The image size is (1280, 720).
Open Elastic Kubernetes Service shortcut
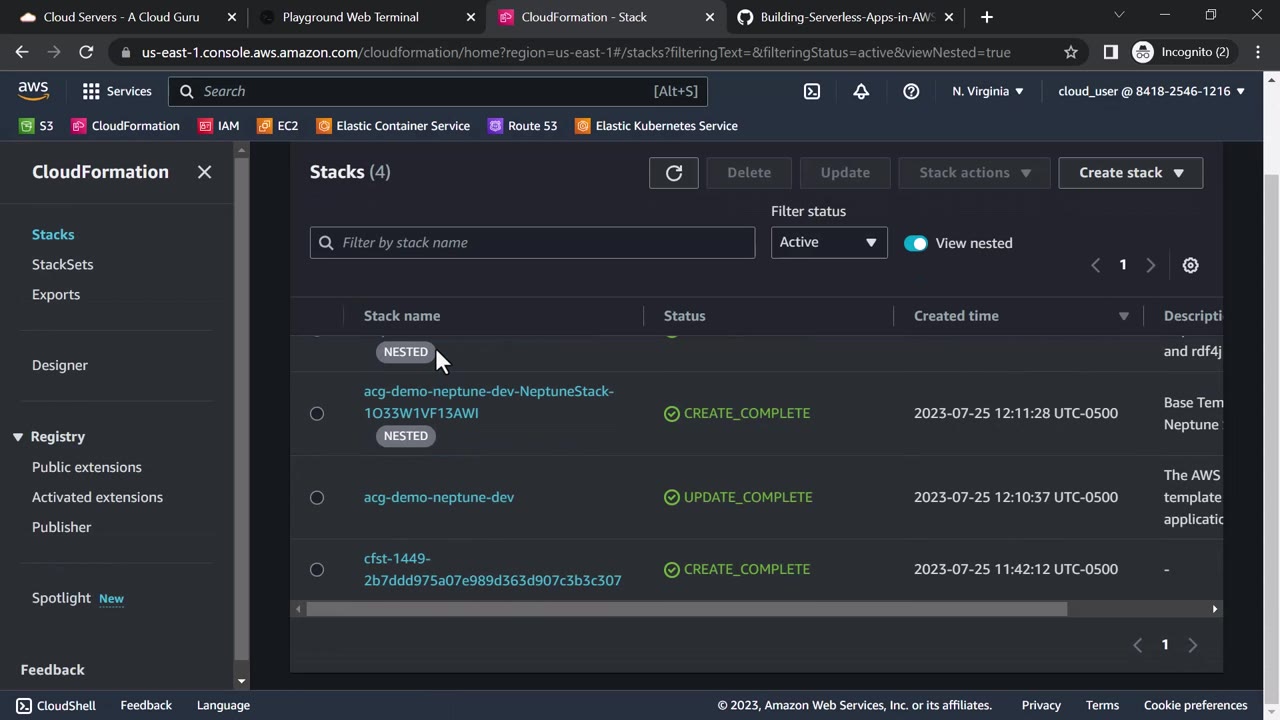click(x=657, y=126)
